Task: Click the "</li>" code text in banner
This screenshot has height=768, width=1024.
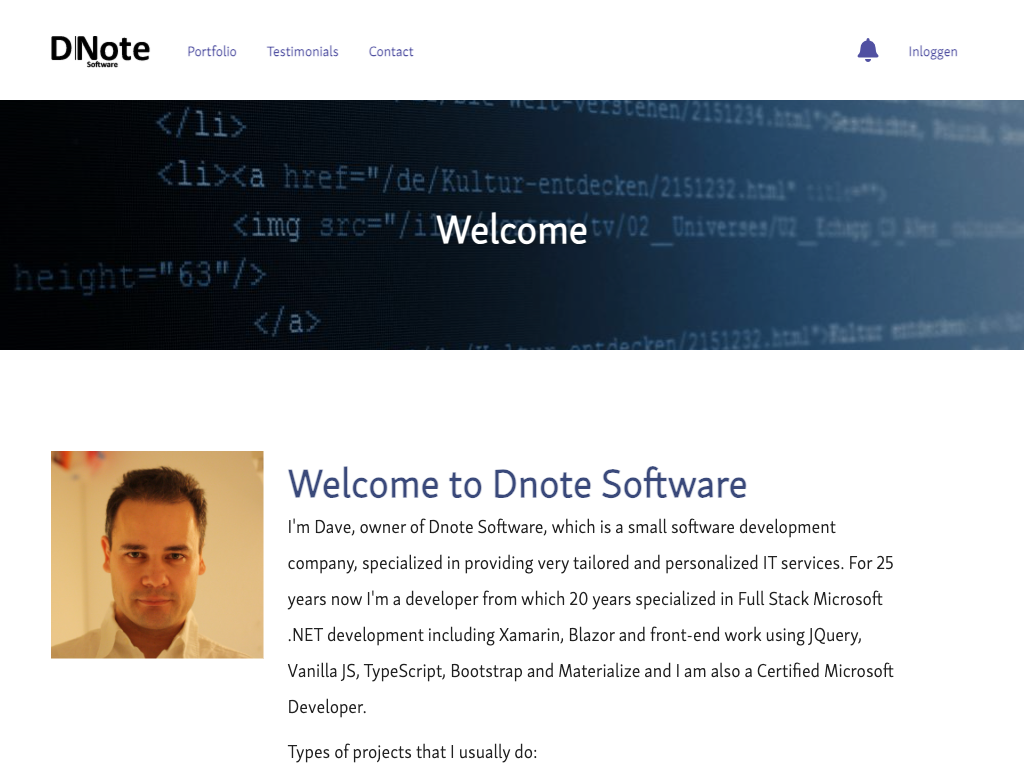Action: pos(201,126)
